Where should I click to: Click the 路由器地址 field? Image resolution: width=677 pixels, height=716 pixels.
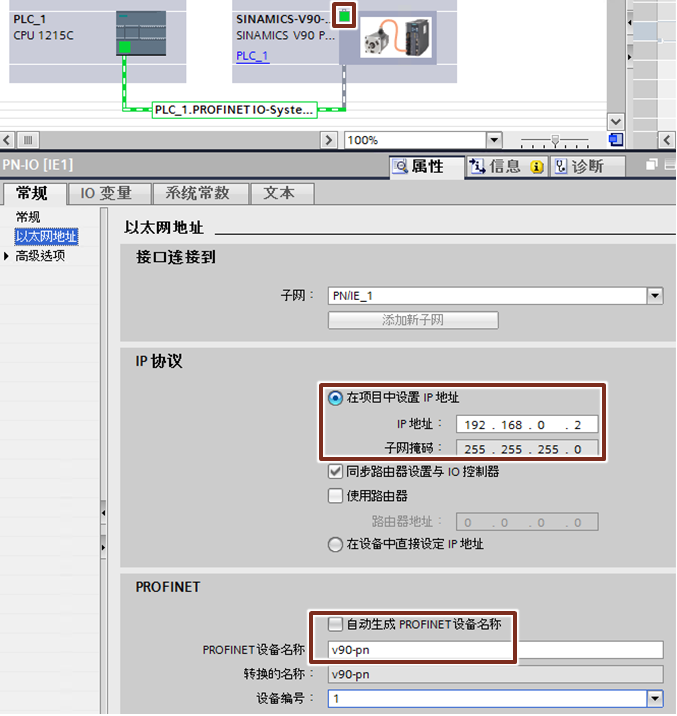click(x=527, y=522)
